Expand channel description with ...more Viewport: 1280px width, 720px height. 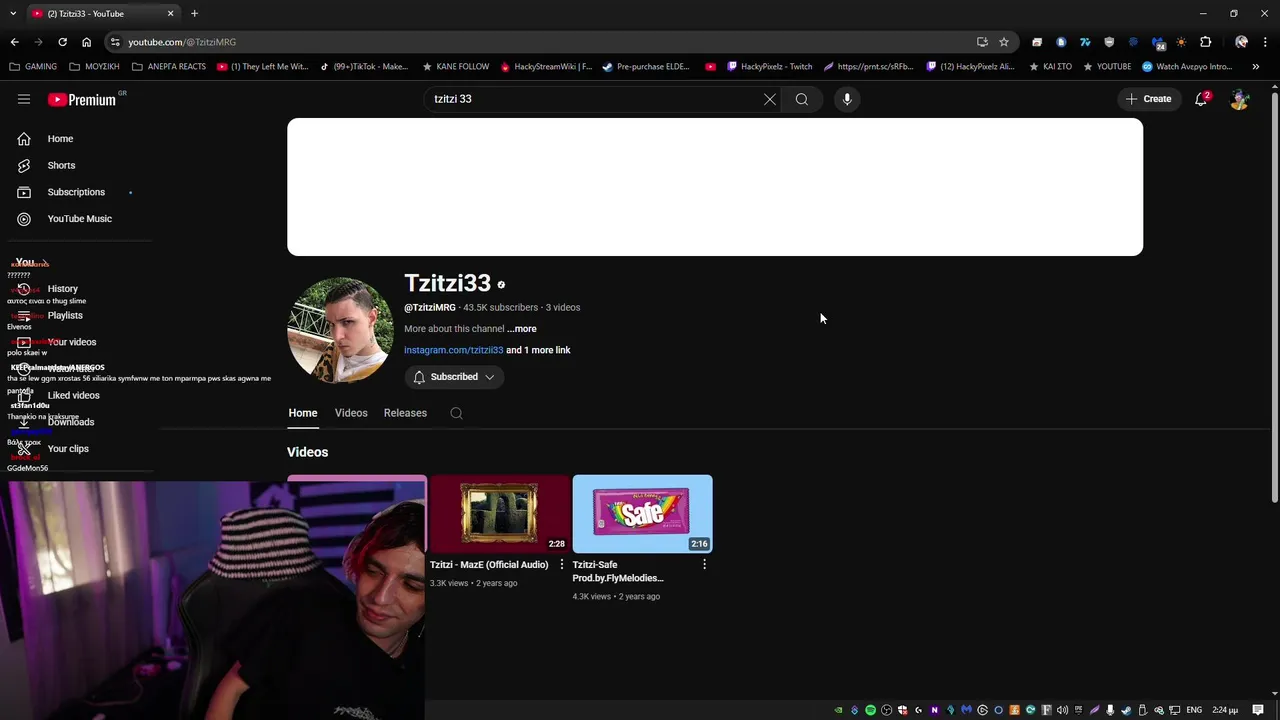pyautogui.click(x=522, y=329)
